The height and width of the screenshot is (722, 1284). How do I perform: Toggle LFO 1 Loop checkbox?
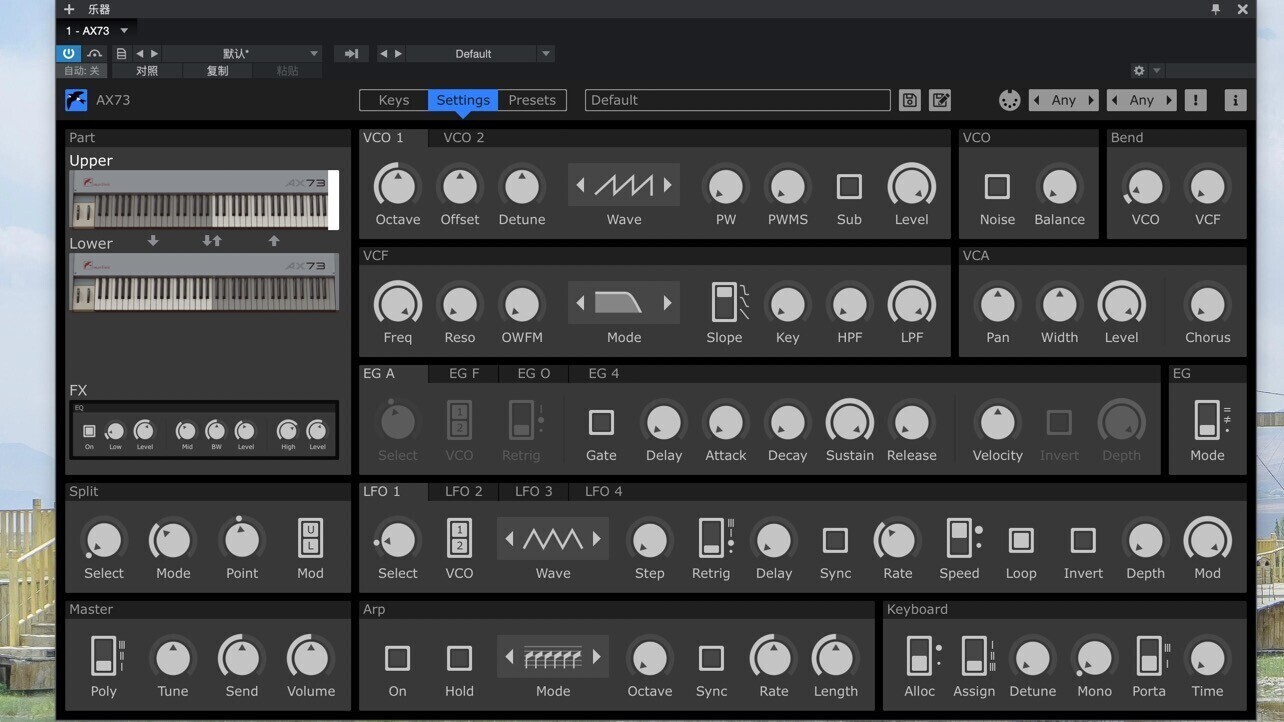pyautogui.click(x=1021, y=540)
